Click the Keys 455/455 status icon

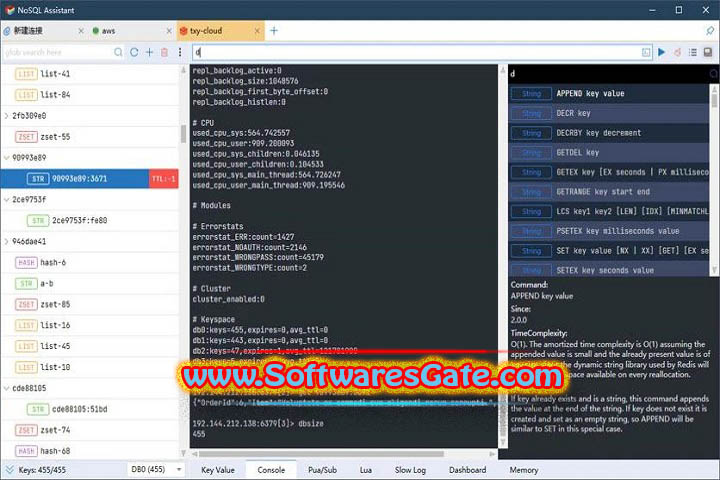coord(10,469)
